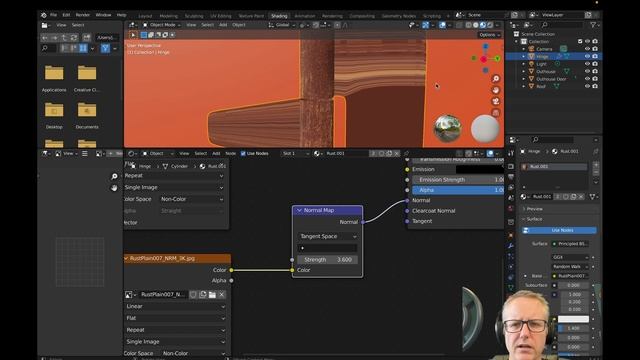The image size is (640, 360).
Task: Click the Principled BSDF surface shader button
Action: click(x=571, y=244)
